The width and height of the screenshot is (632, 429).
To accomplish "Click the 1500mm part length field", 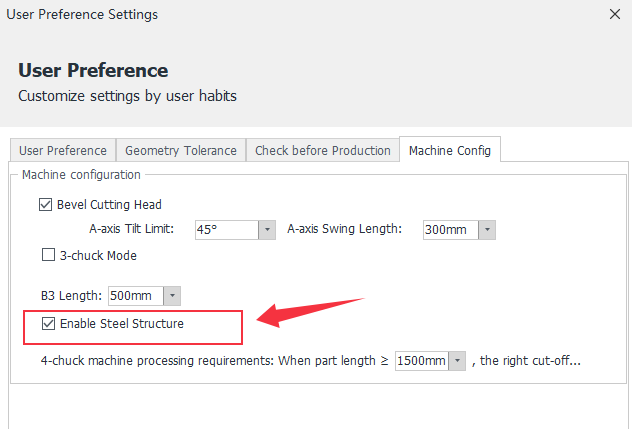I will [x=422, y=360].
